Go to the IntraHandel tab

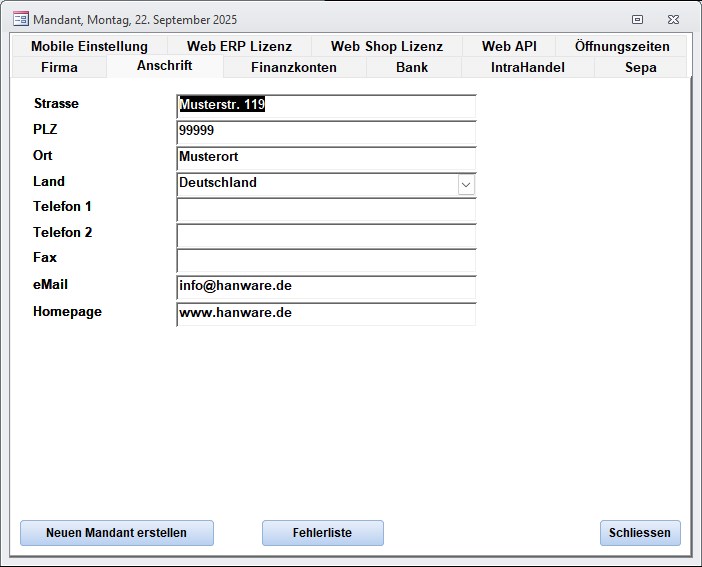[x=527, y=67]
